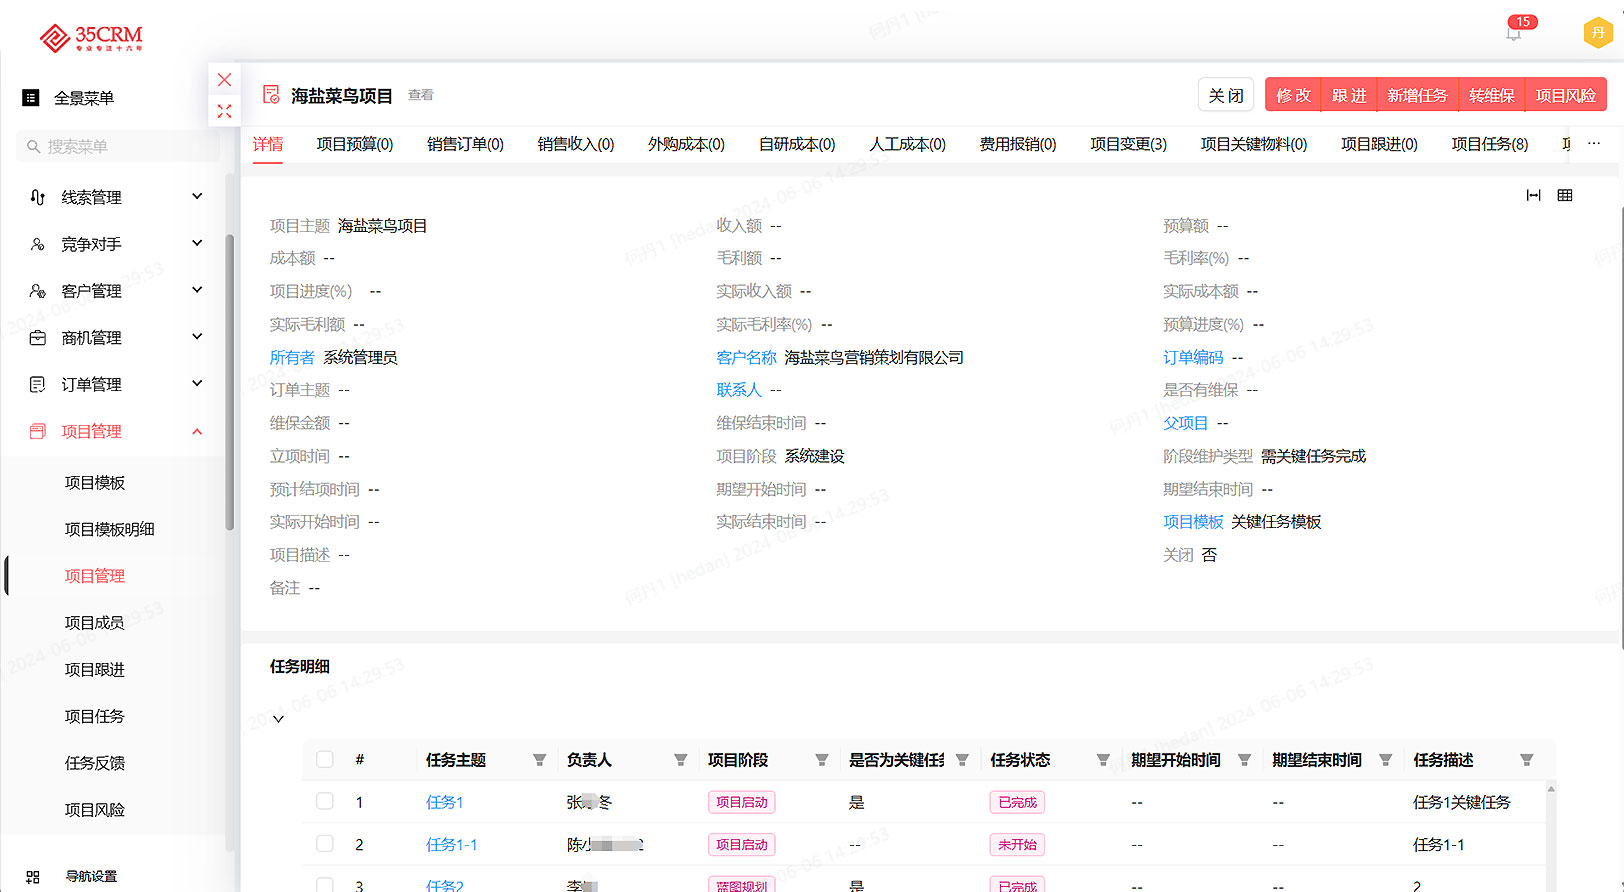
Task: Filter the 任务描述 column
Action: coord(1526,760)
